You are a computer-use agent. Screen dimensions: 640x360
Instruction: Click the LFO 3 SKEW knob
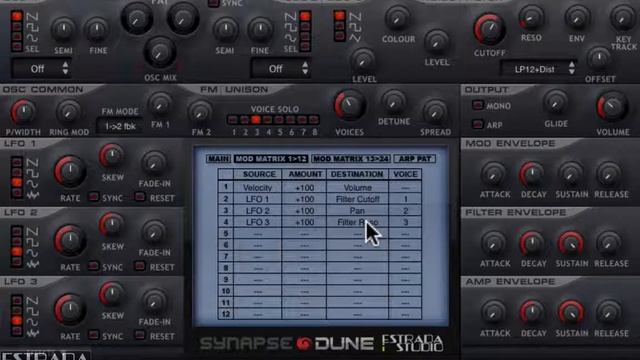click(111, 294)
